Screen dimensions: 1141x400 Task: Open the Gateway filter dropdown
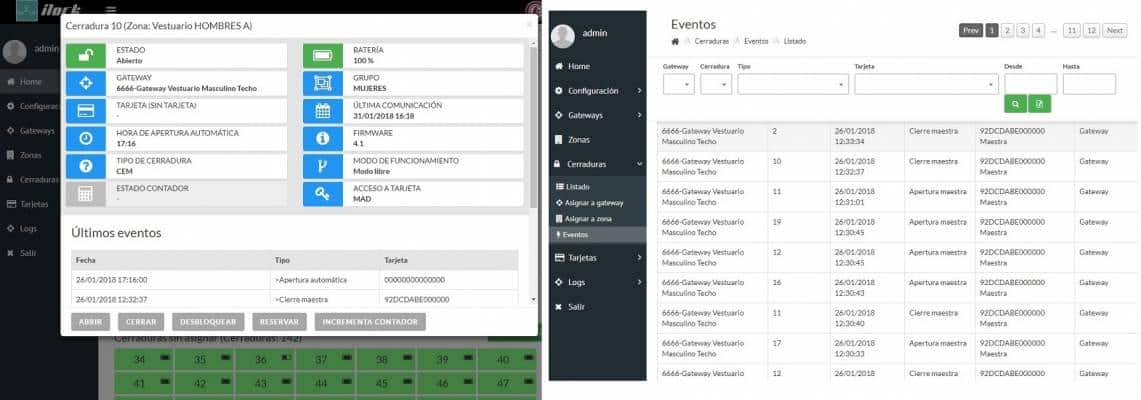click(x=677, y=84)
